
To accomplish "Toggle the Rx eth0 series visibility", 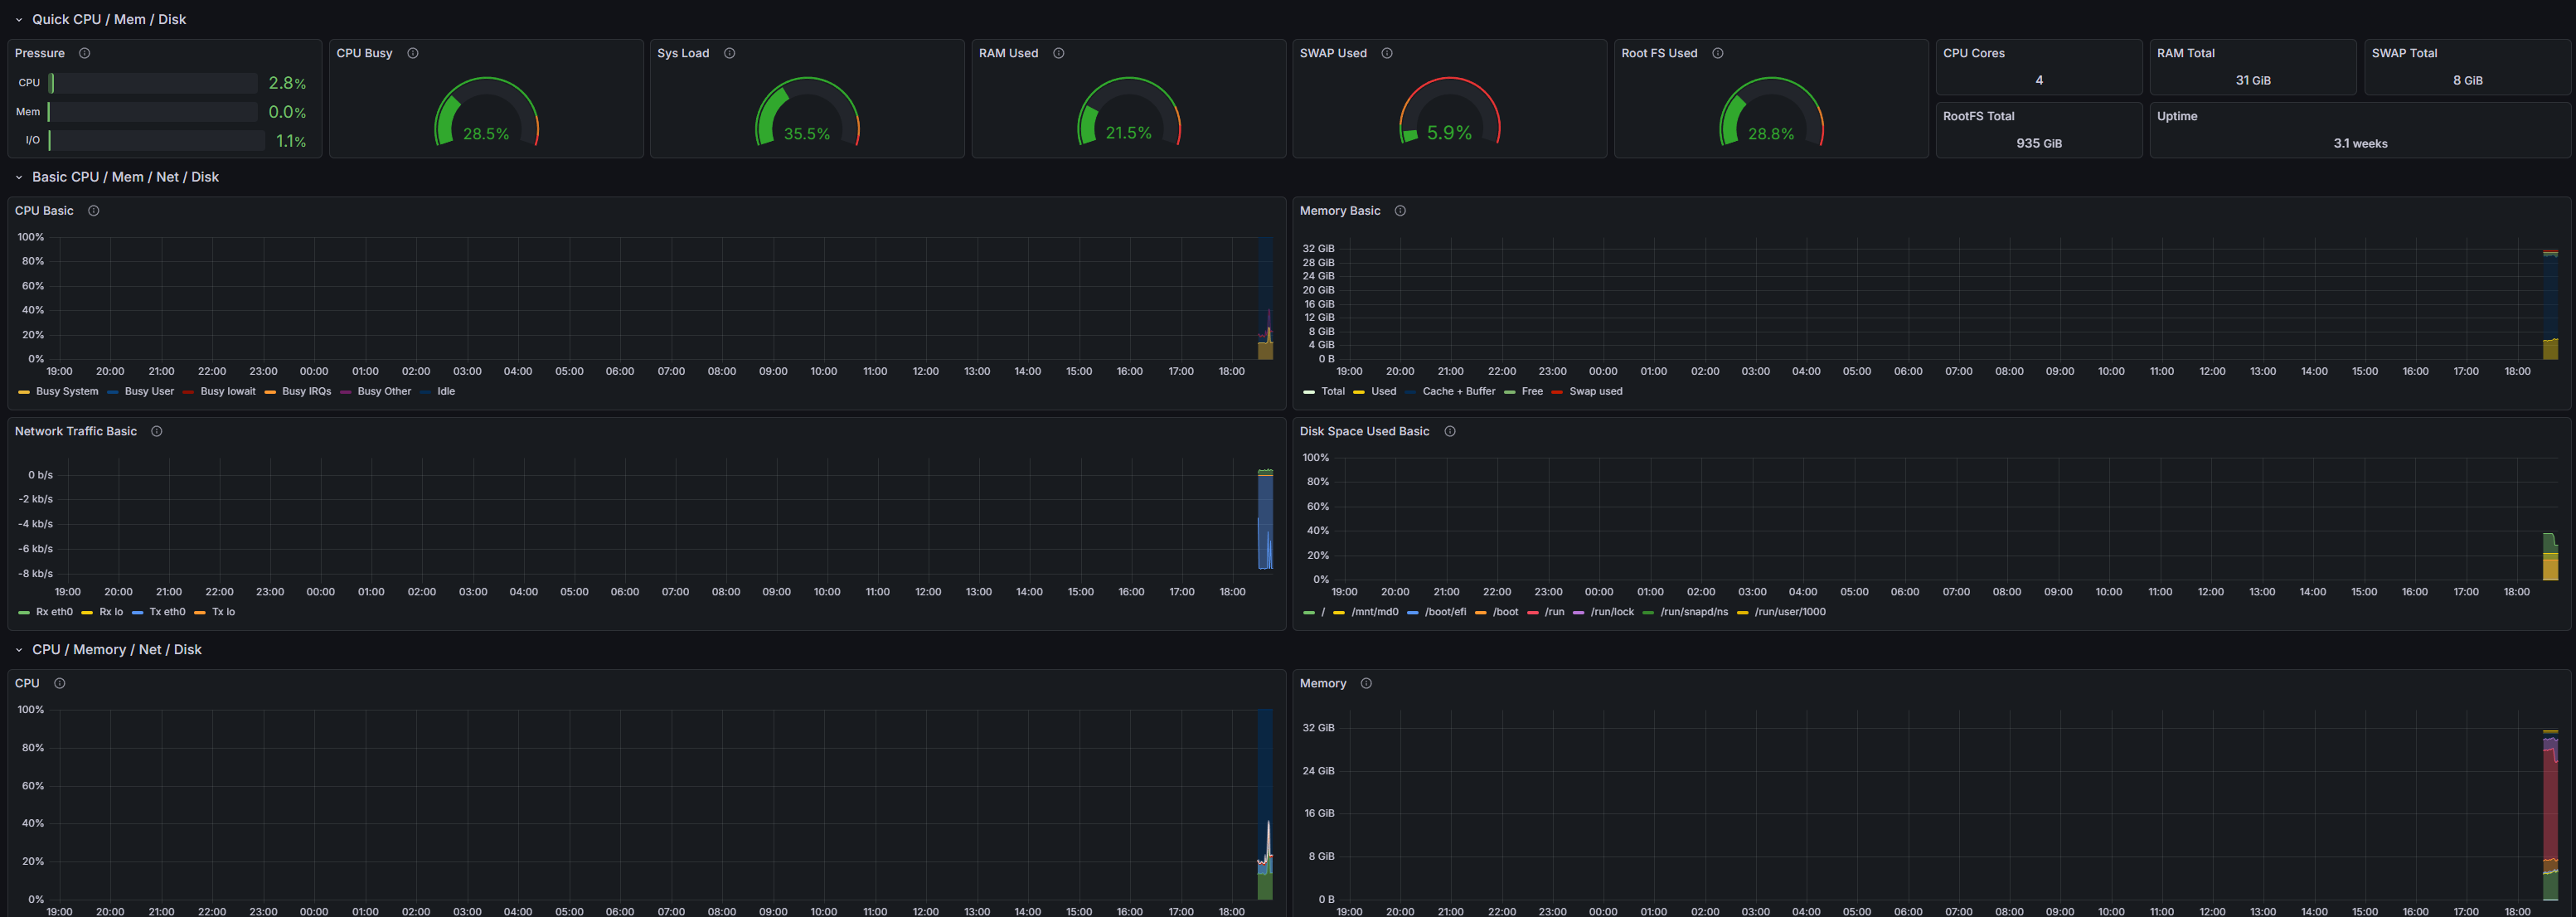I will tap(53, 611).
